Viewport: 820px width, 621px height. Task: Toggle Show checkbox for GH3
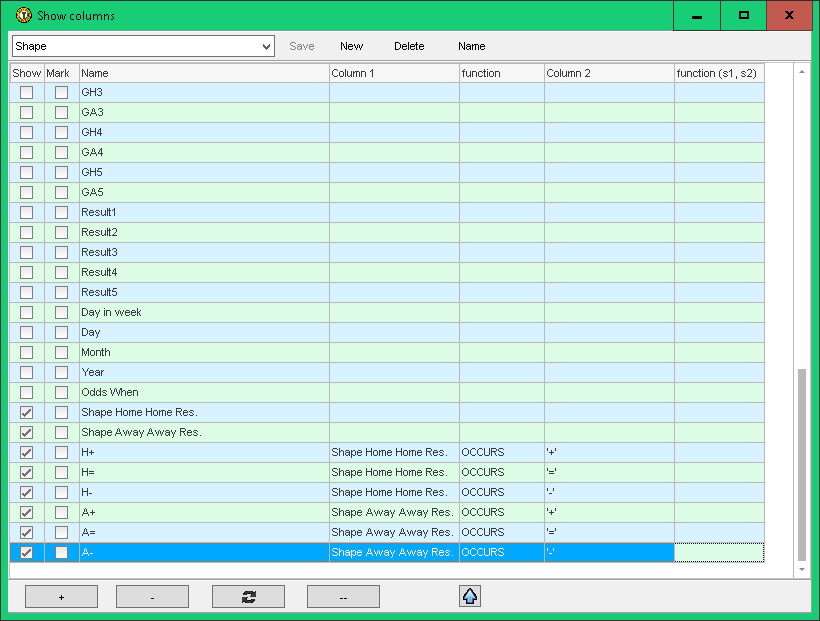pyautogui.click(x=27, y=93)
